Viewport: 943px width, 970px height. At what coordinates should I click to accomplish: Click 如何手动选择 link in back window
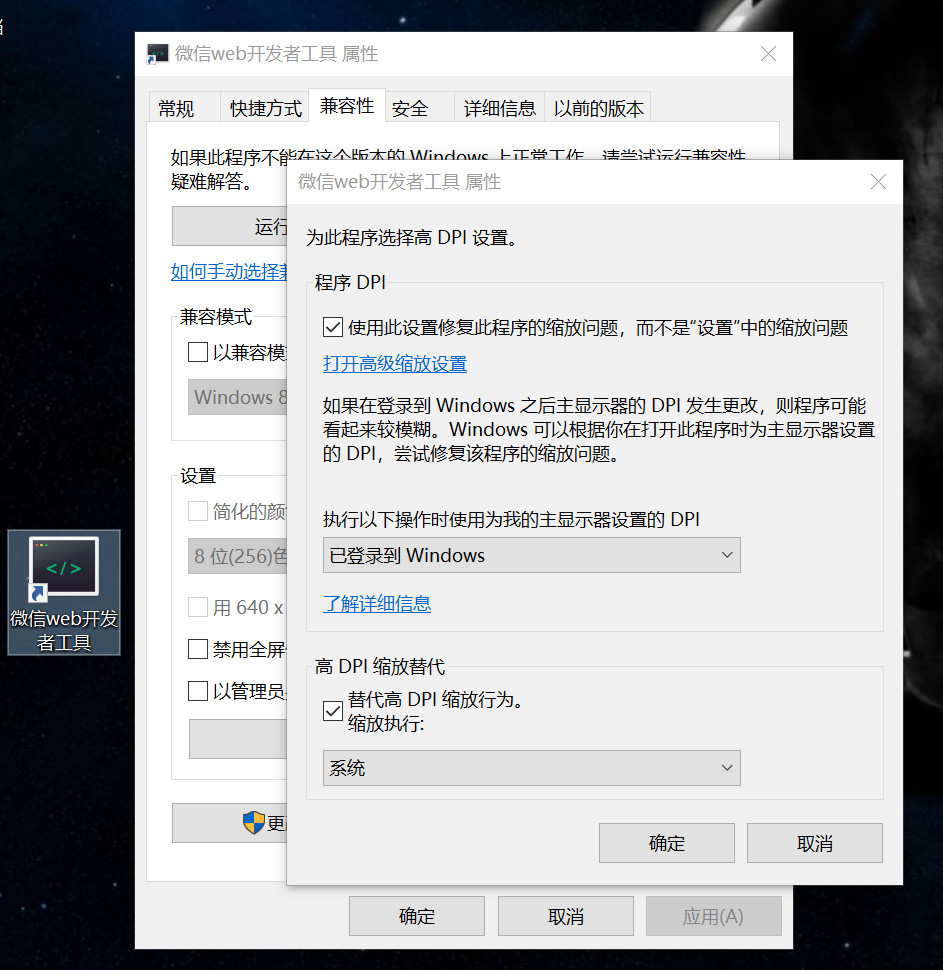[x=229, y=272]
